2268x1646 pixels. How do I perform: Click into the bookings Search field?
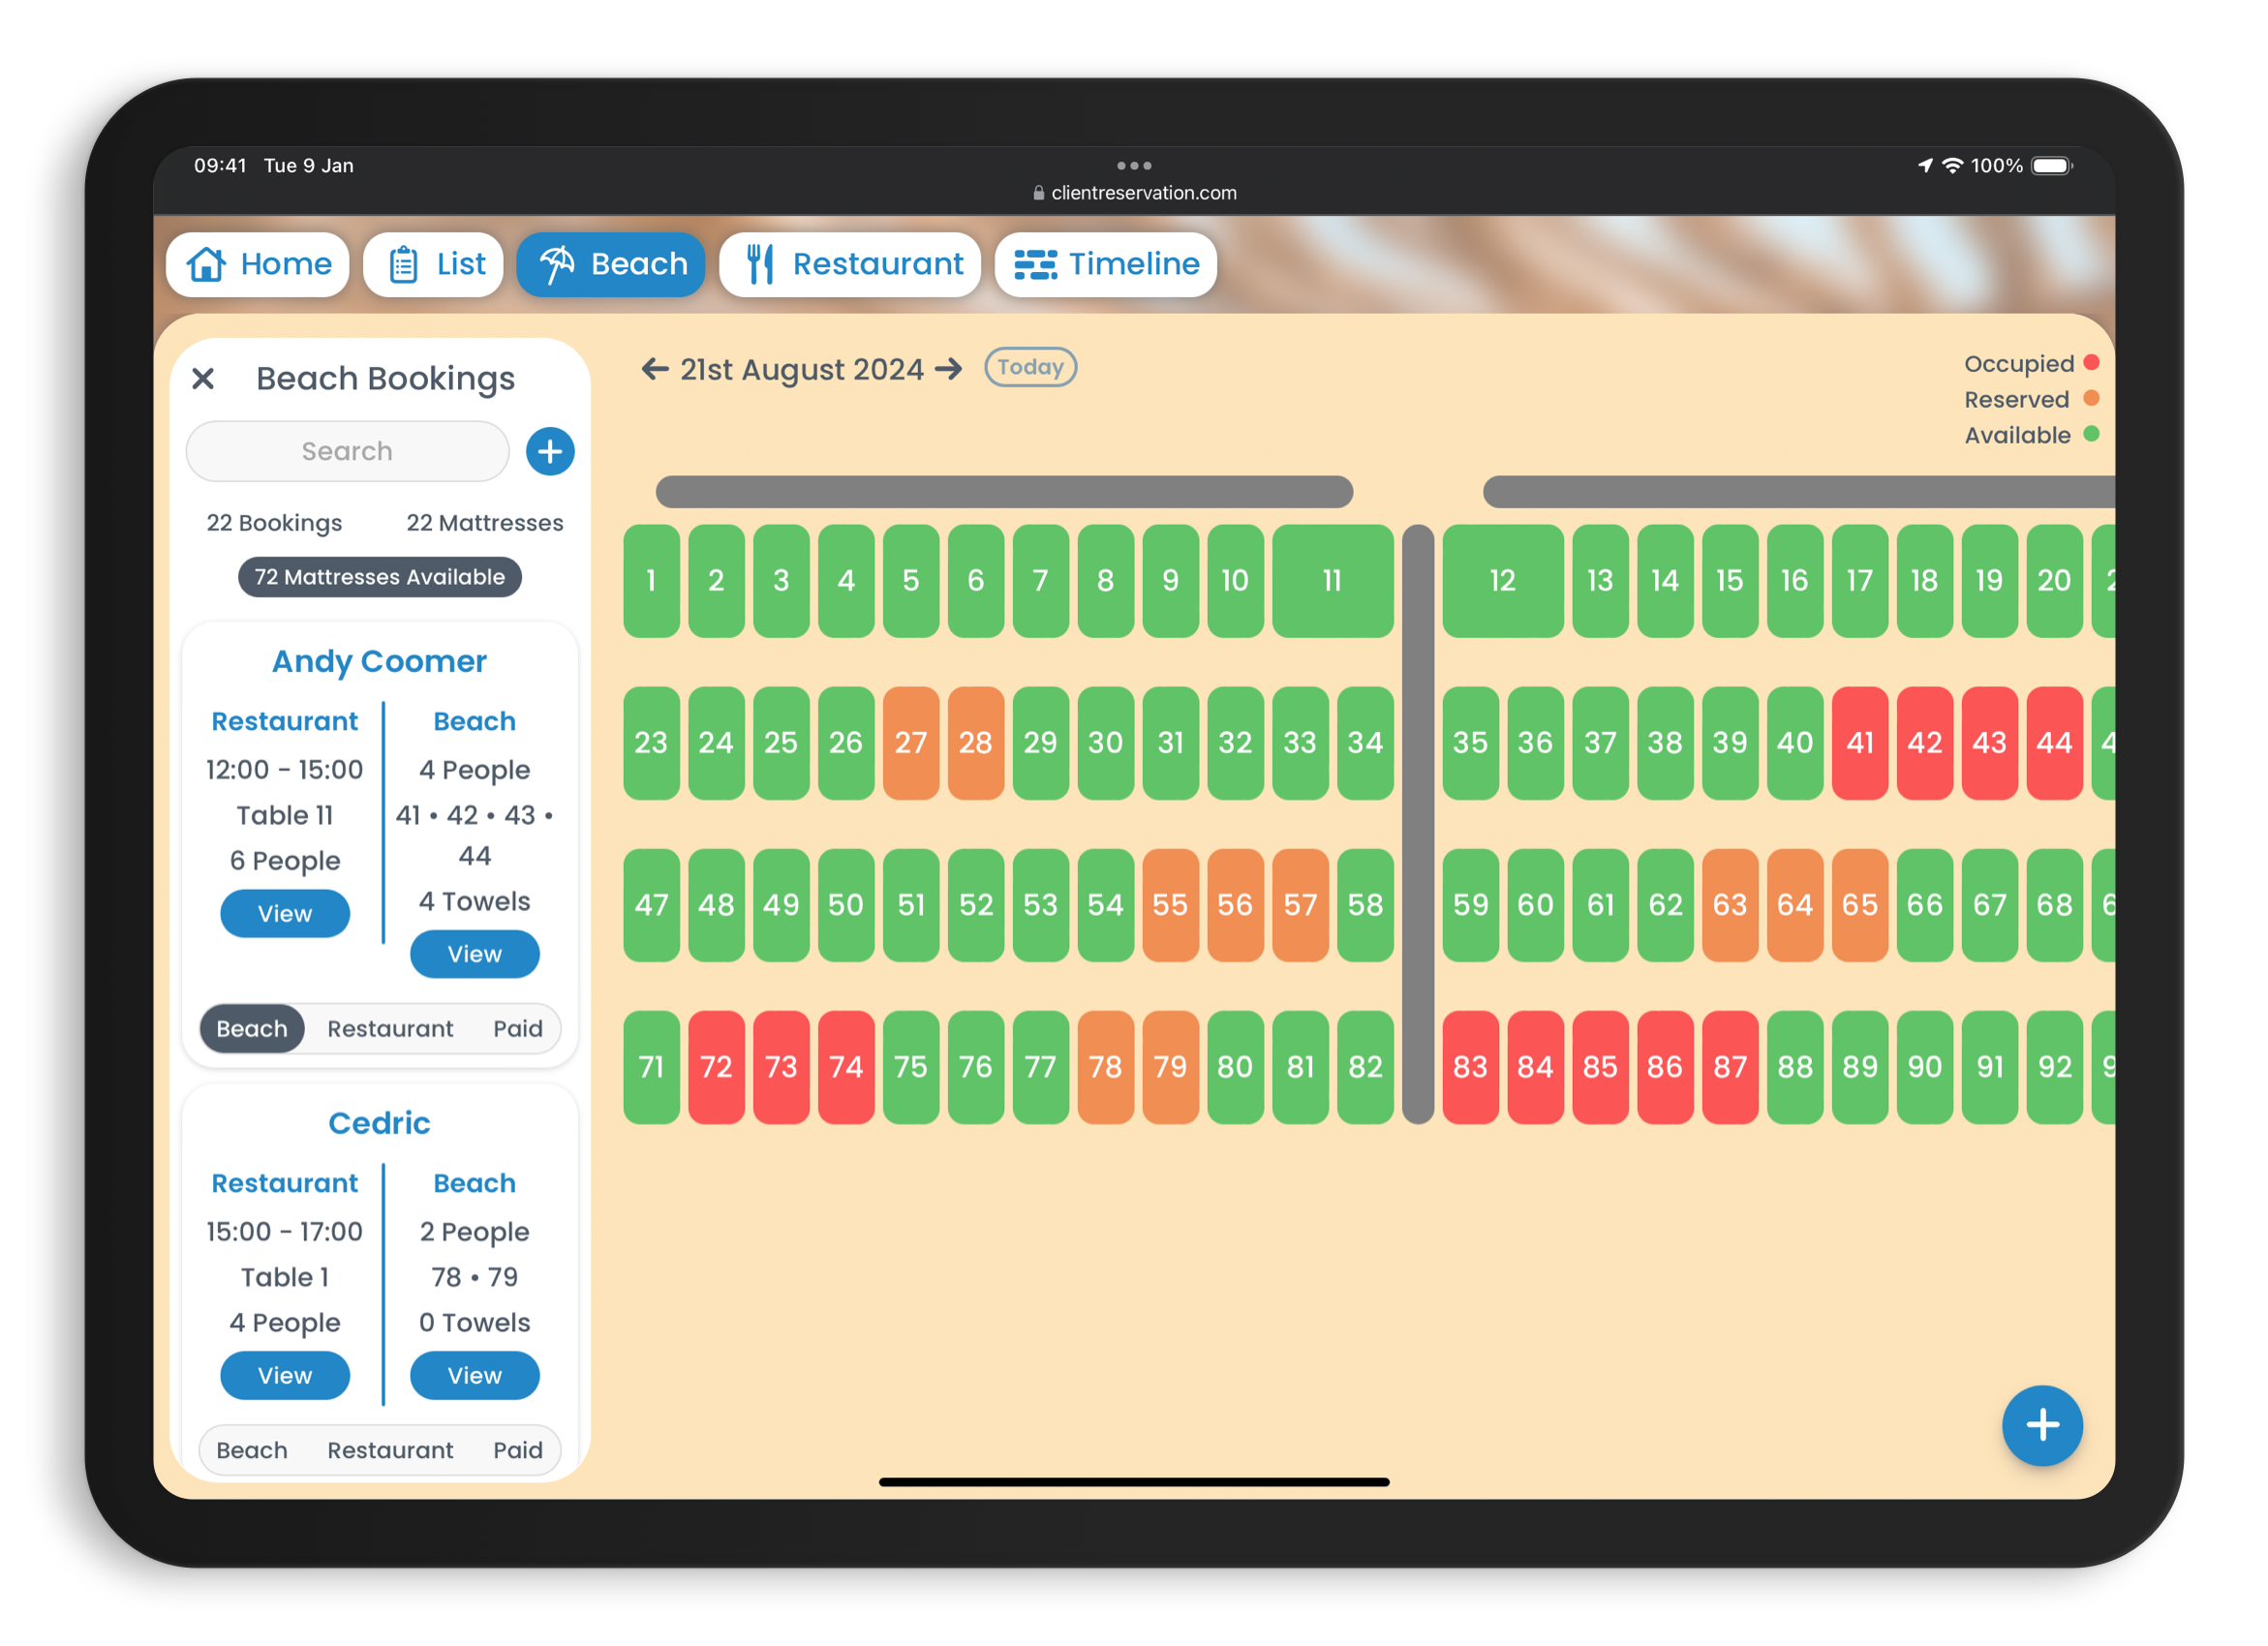tap(347, 451)
